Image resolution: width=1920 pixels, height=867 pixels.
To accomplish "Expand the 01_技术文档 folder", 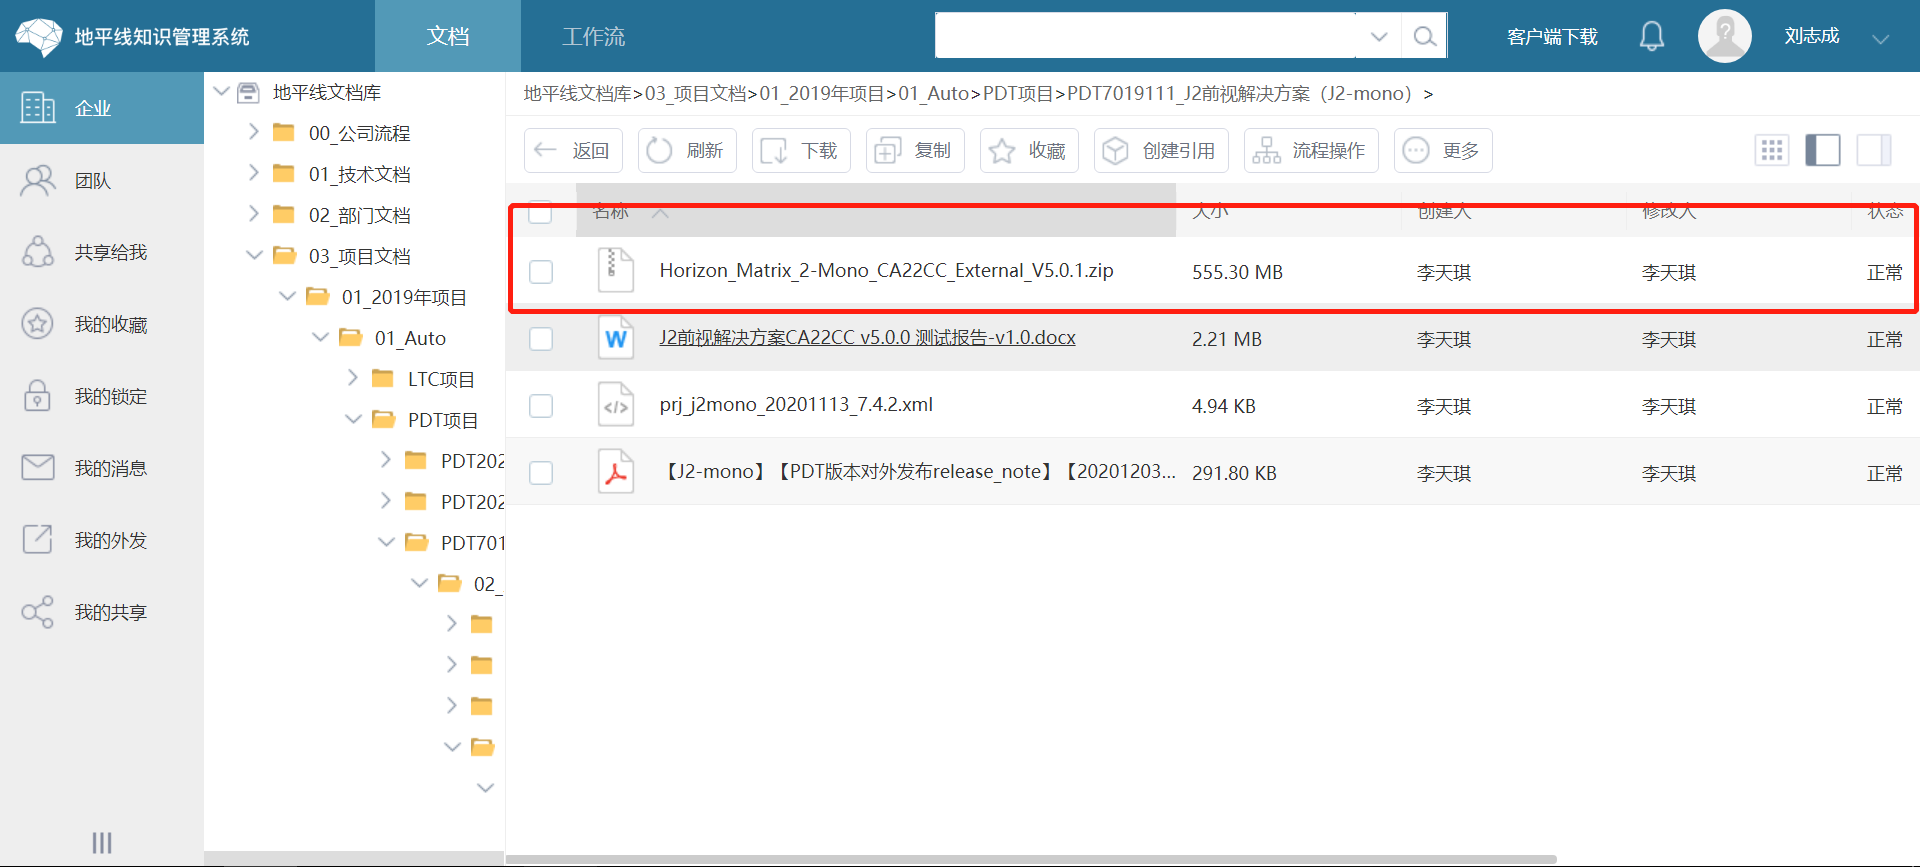I will coord(254,173).
